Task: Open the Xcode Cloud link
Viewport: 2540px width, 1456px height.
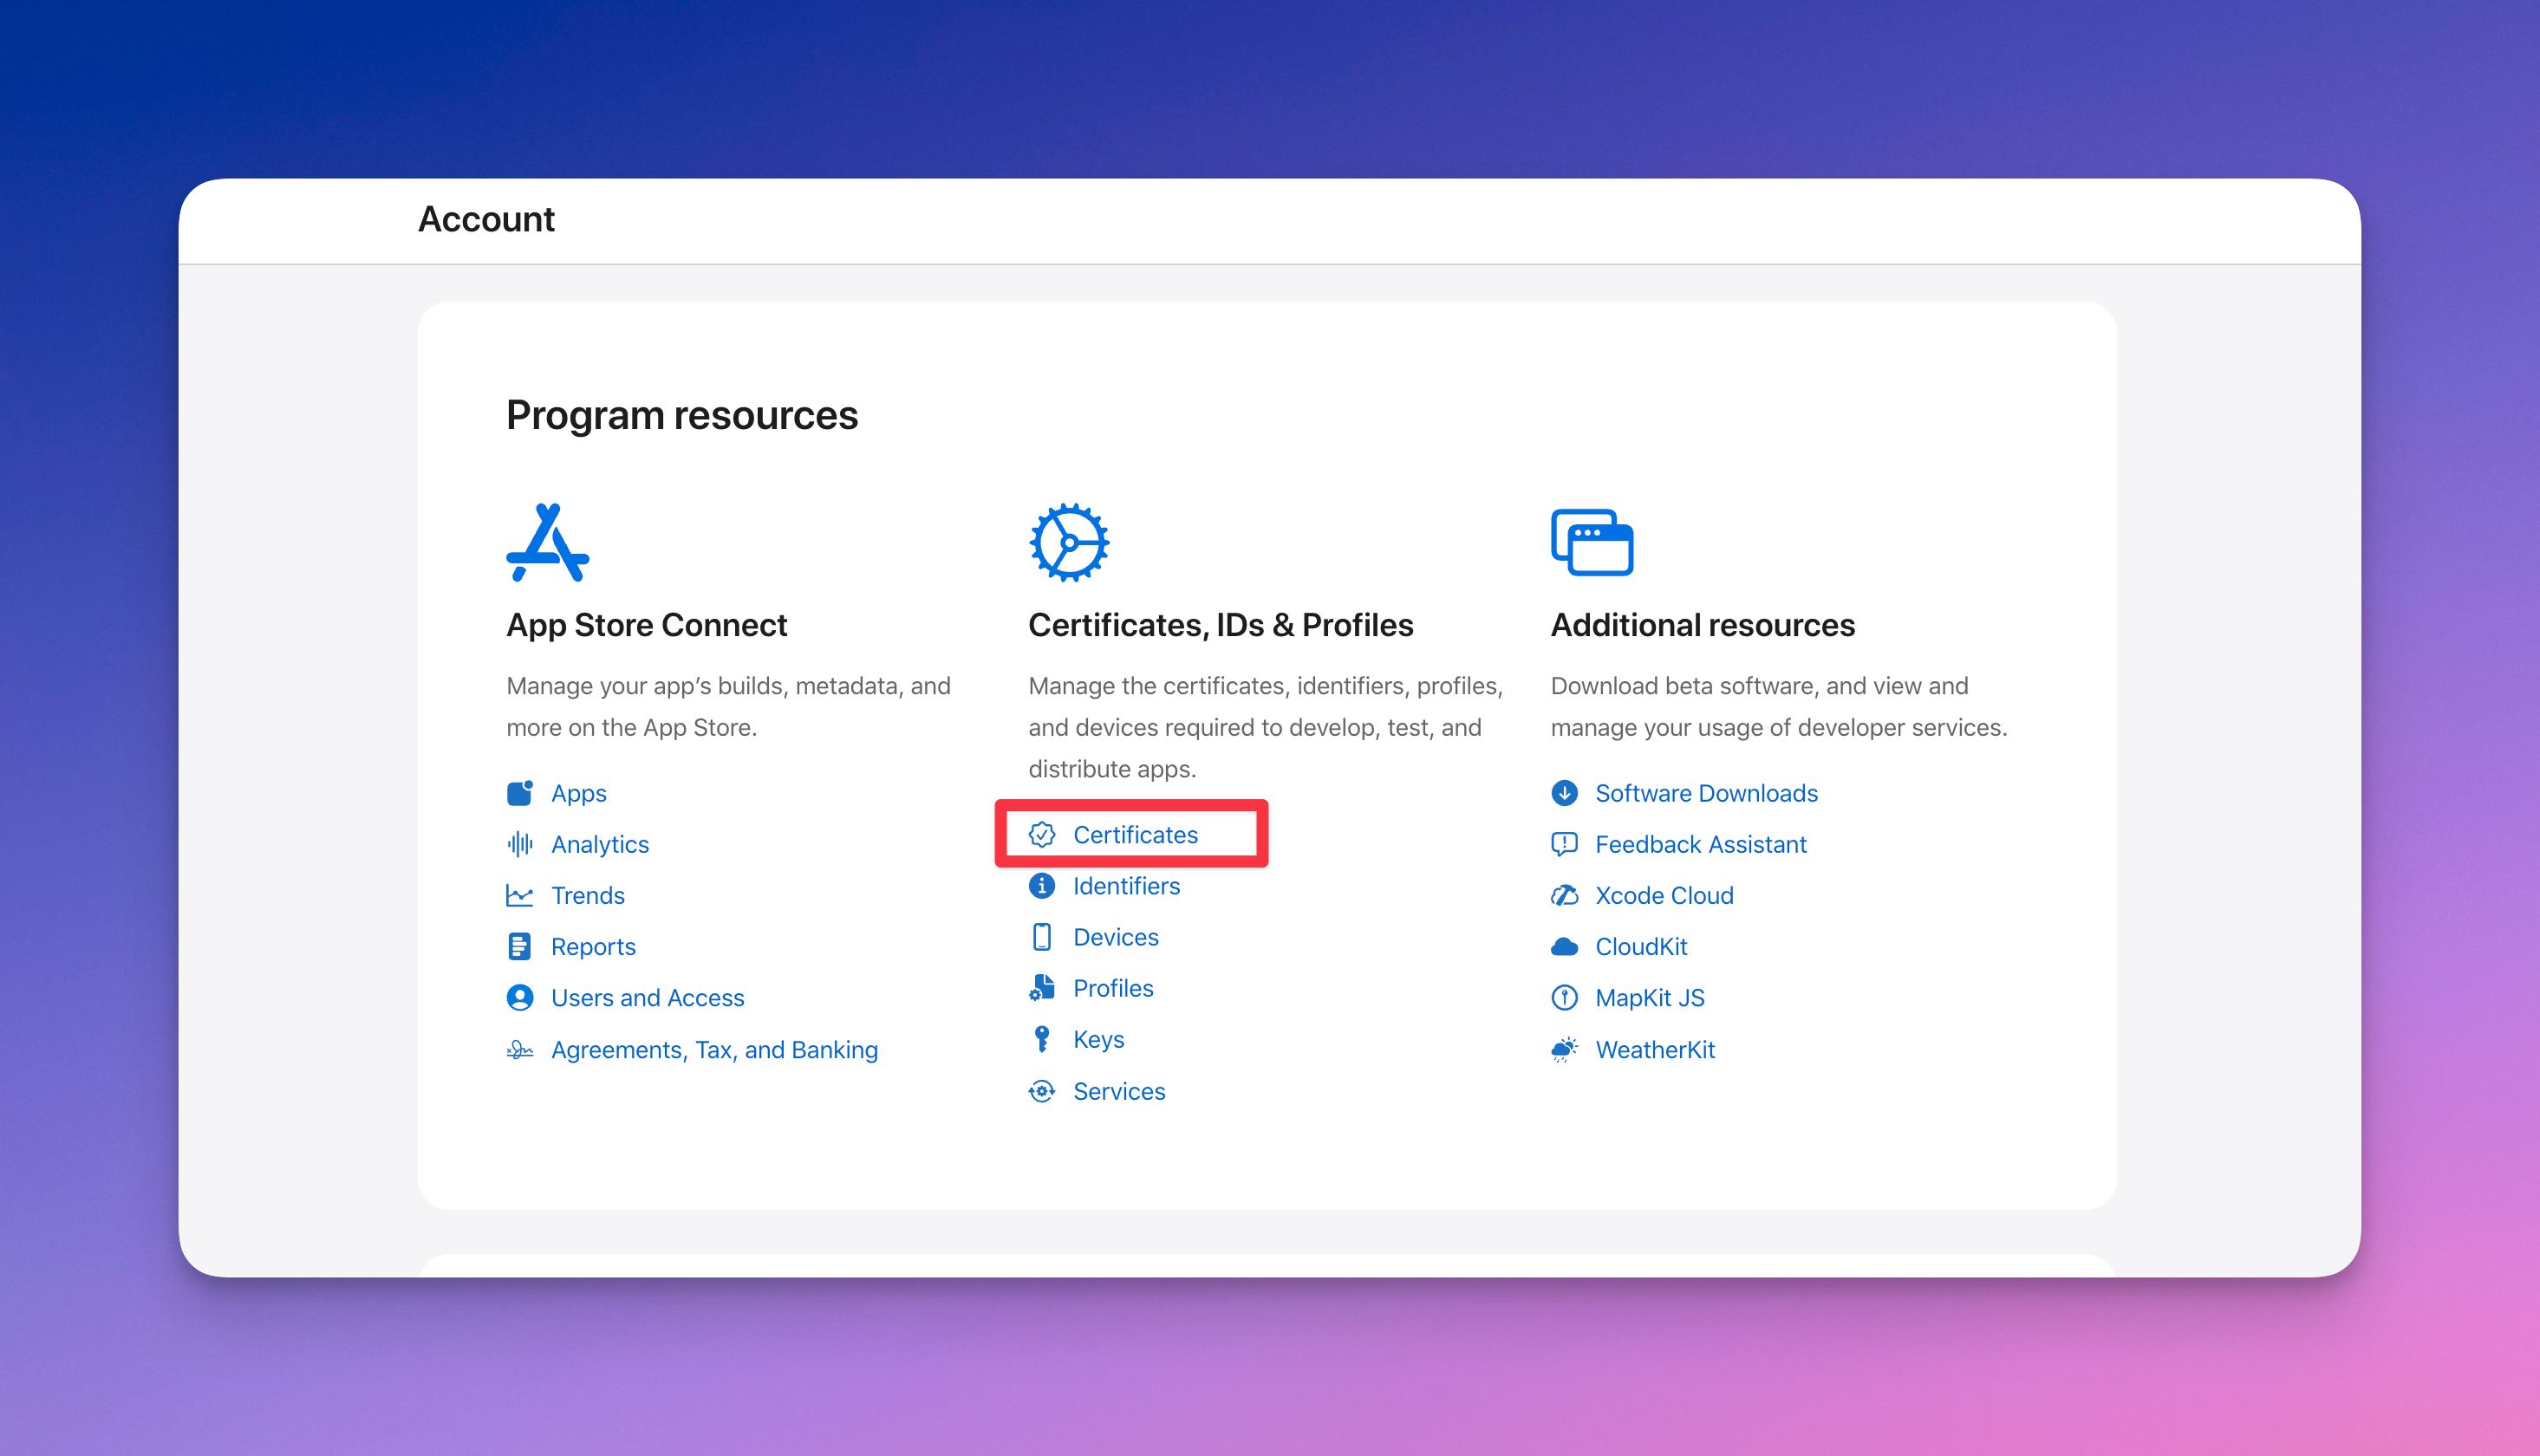Action: pyautogui.click(x=1664, y=895)
